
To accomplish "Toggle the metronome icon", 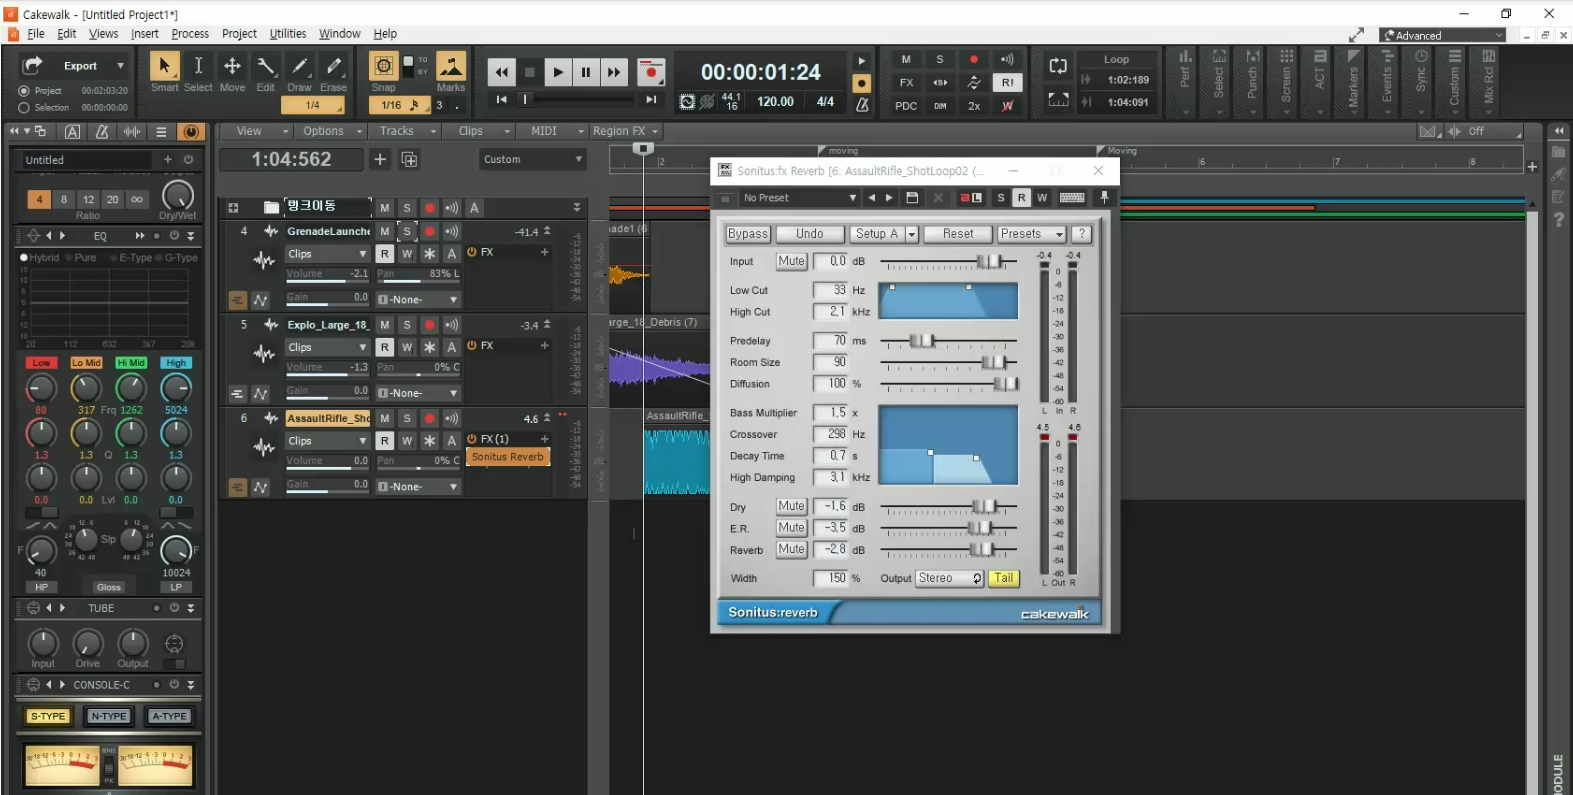I will click(x=862, y=104).
